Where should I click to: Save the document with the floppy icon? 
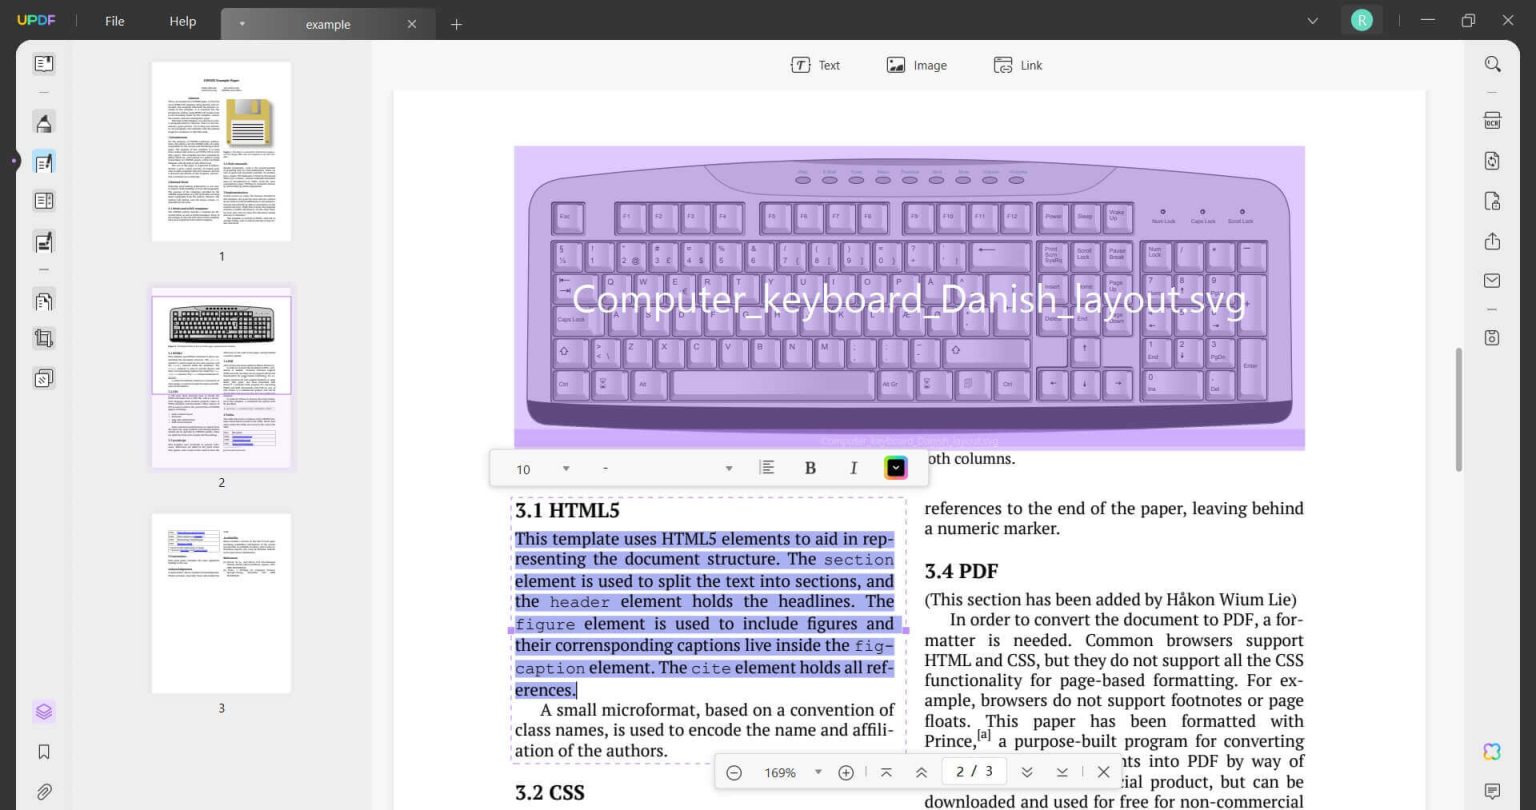(x=1491, y=337)
